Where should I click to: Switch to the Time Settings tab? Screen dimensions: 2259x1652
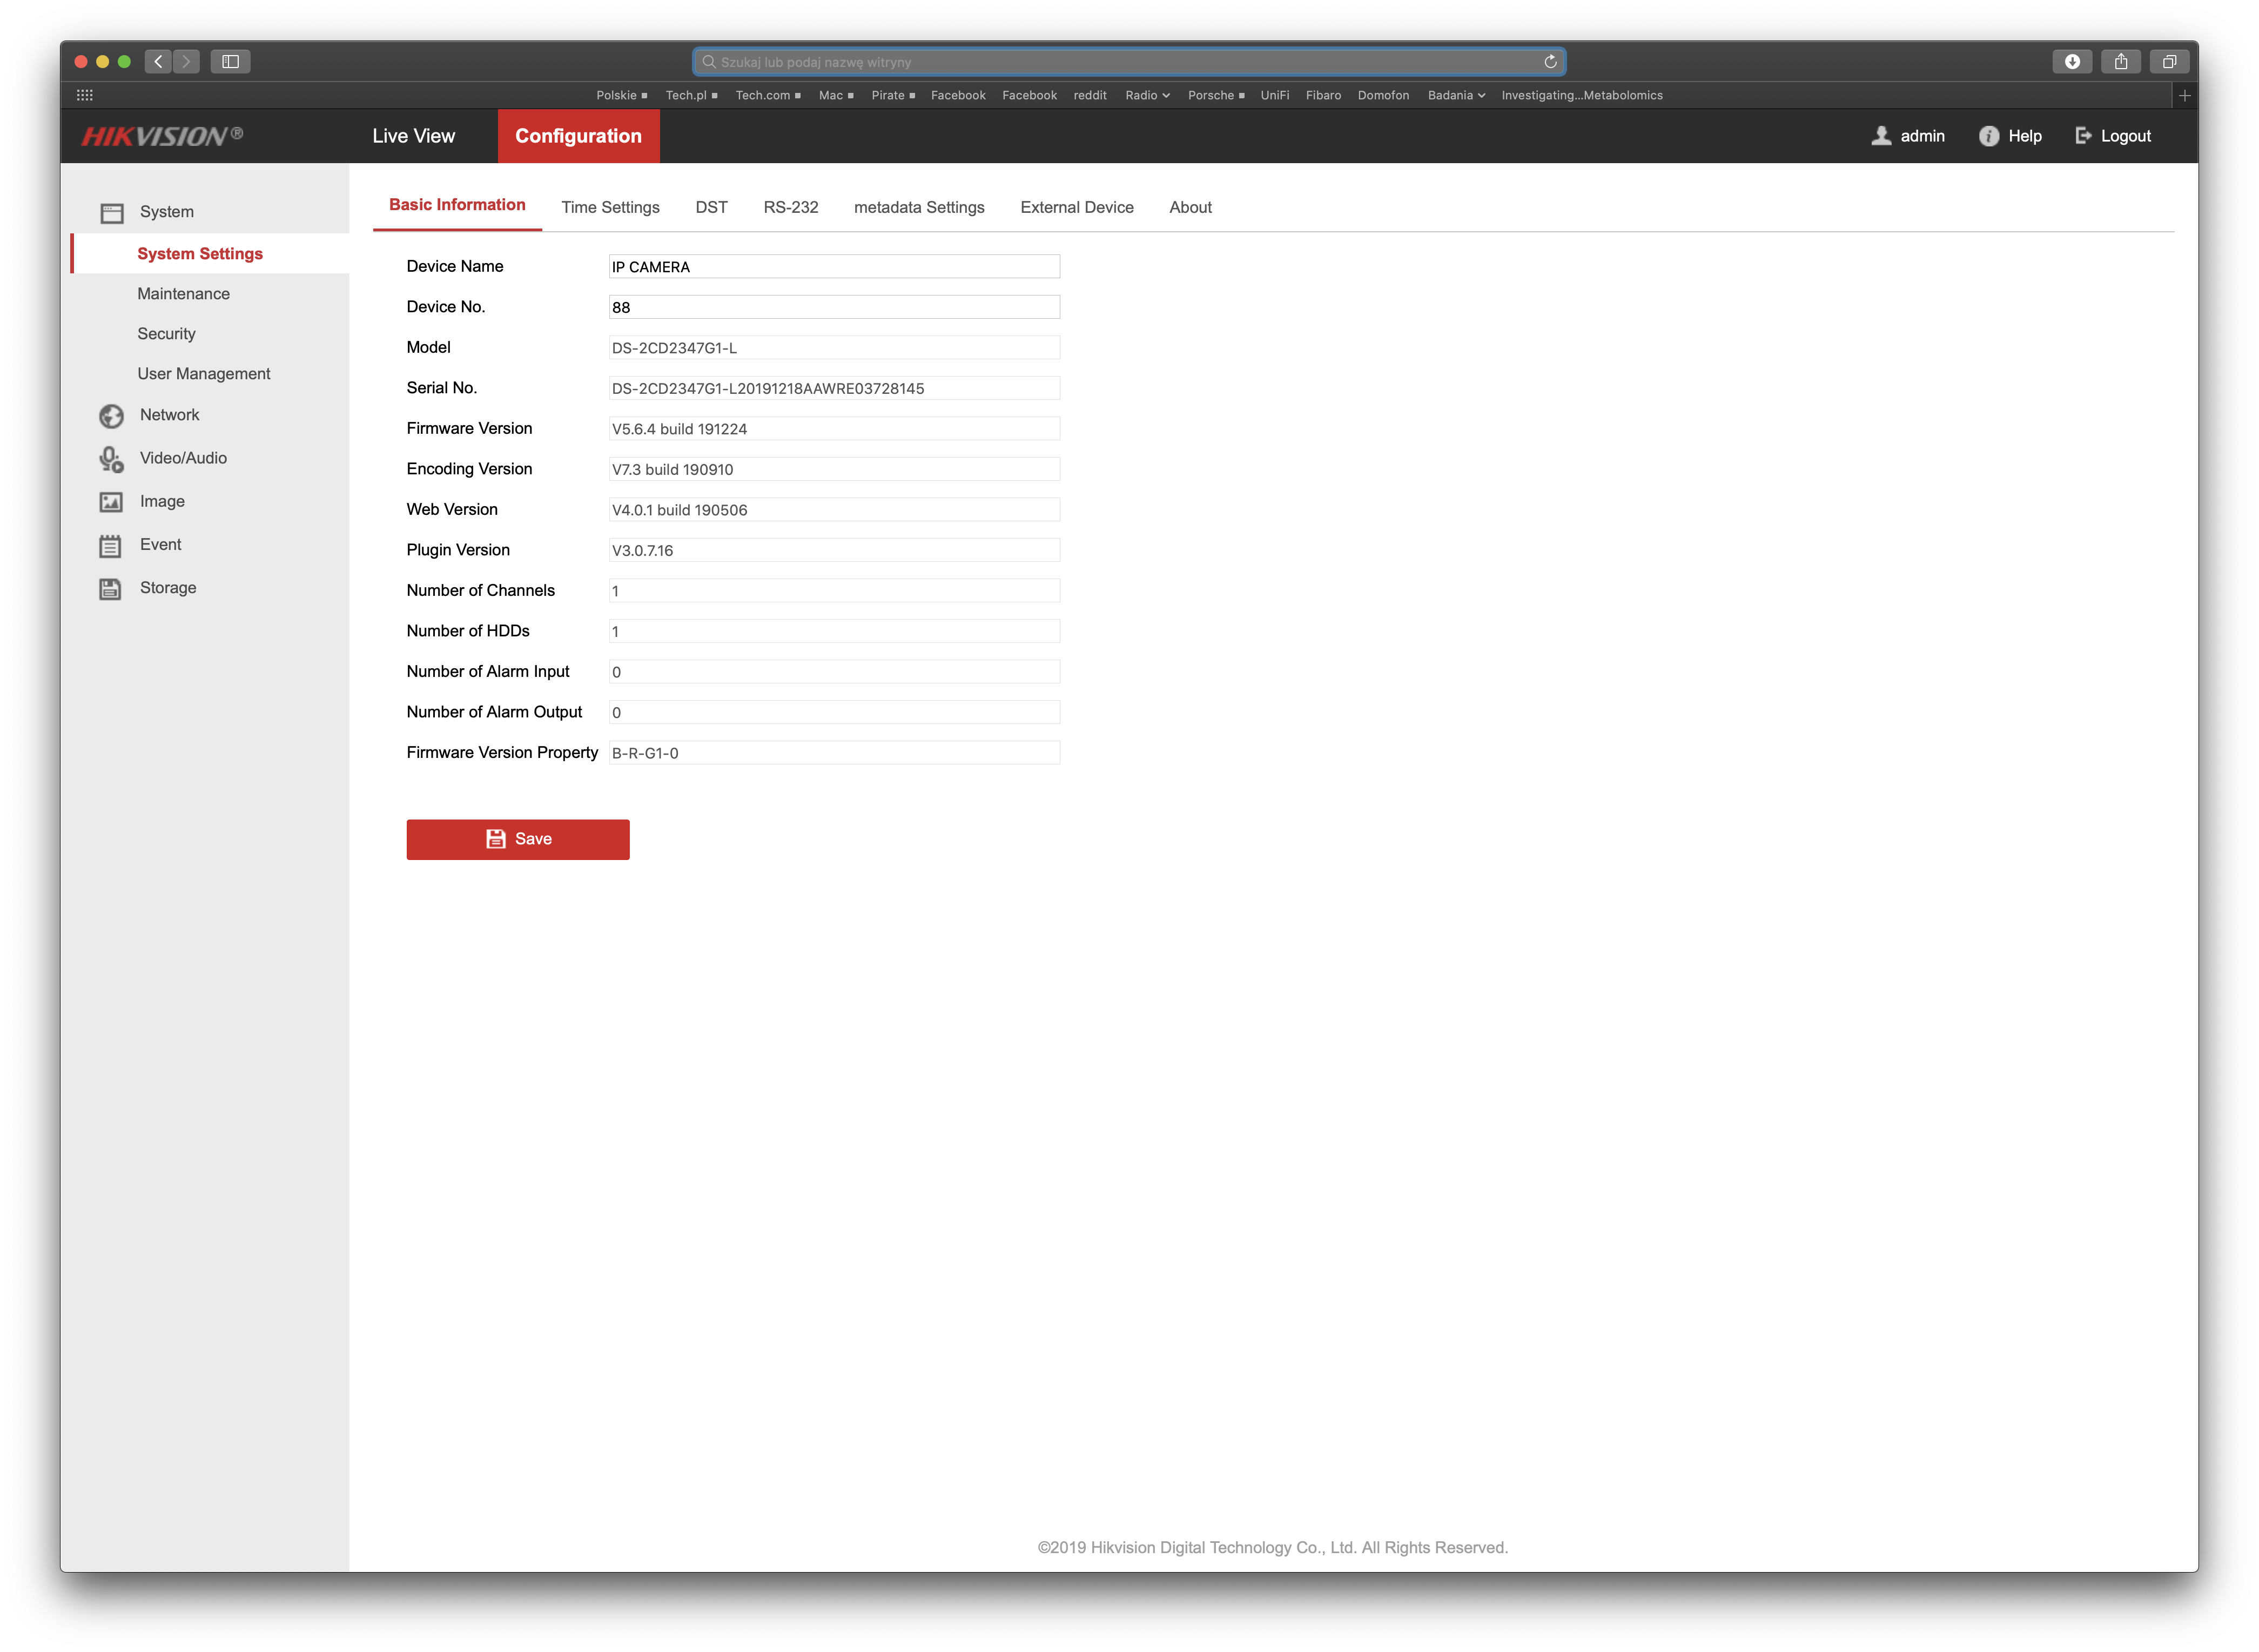click(610, 207)
